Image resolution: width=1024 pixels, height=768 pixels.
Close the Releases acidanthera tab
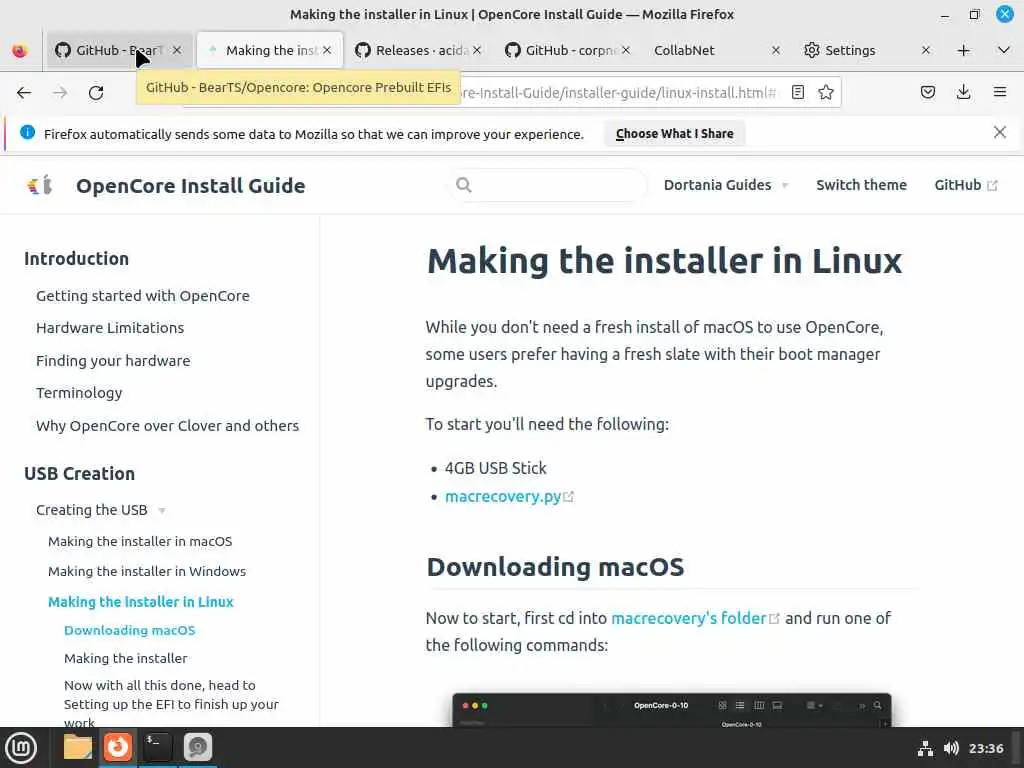coord(477,50)
